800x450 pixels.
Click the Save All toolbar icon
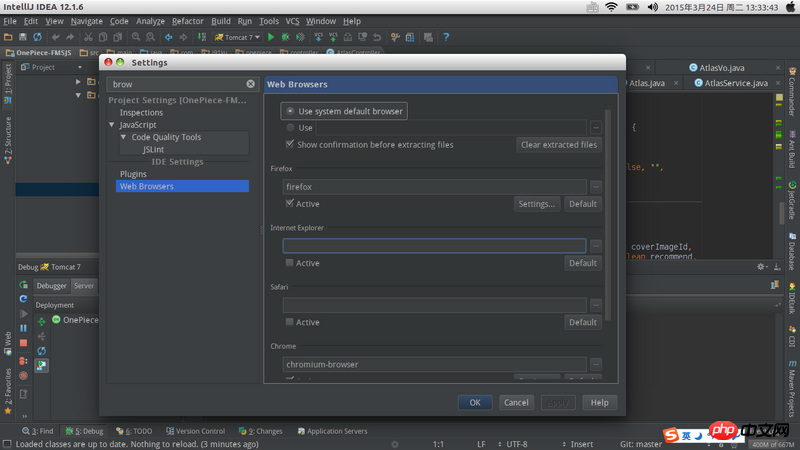23,37
